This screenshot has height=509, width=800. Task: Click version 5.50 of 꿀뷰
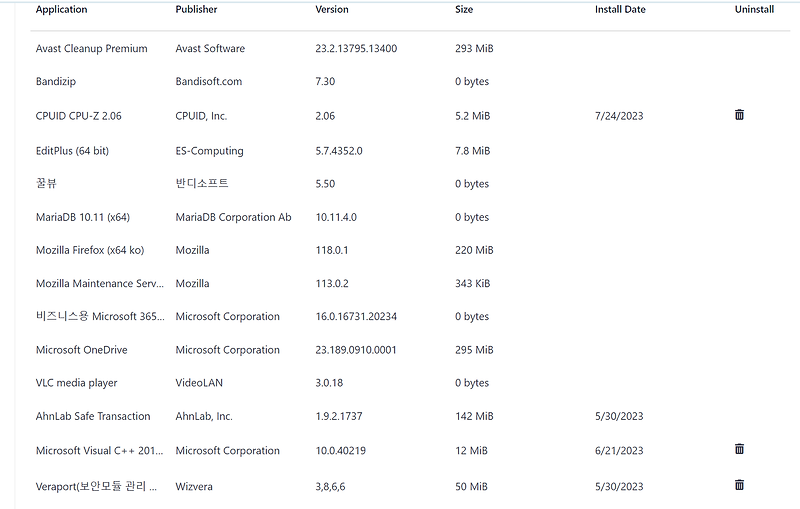click(325, 184)
